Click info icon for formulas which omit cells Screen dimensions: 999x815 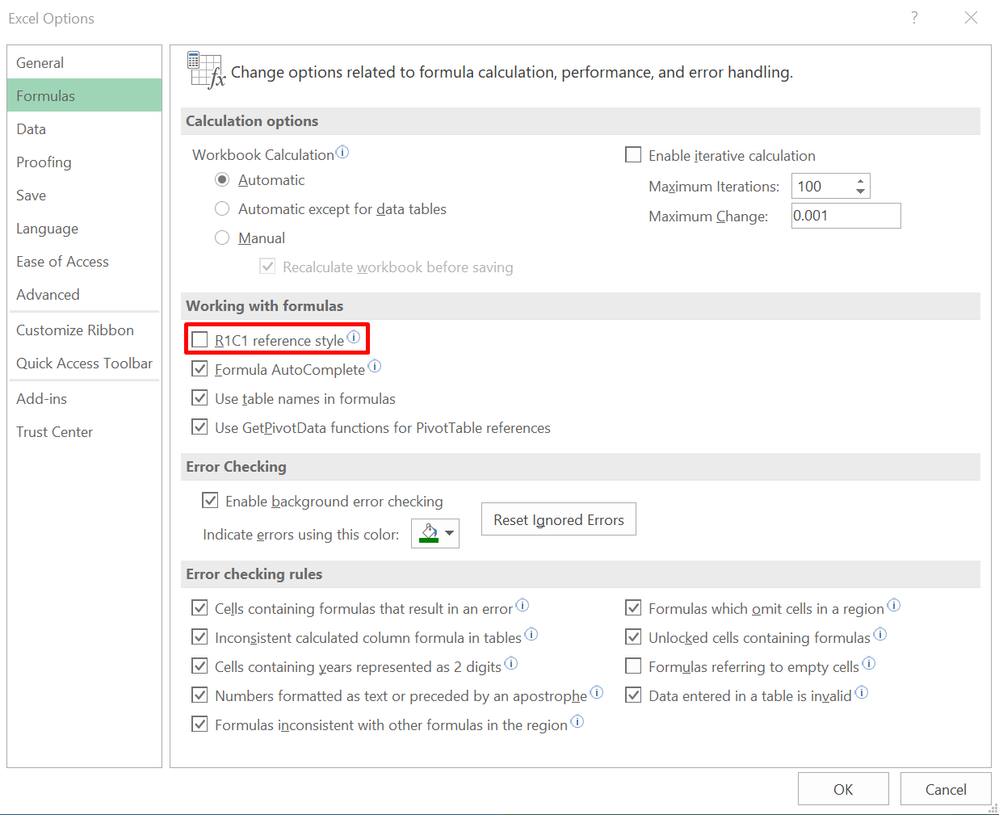click(894, 605)
